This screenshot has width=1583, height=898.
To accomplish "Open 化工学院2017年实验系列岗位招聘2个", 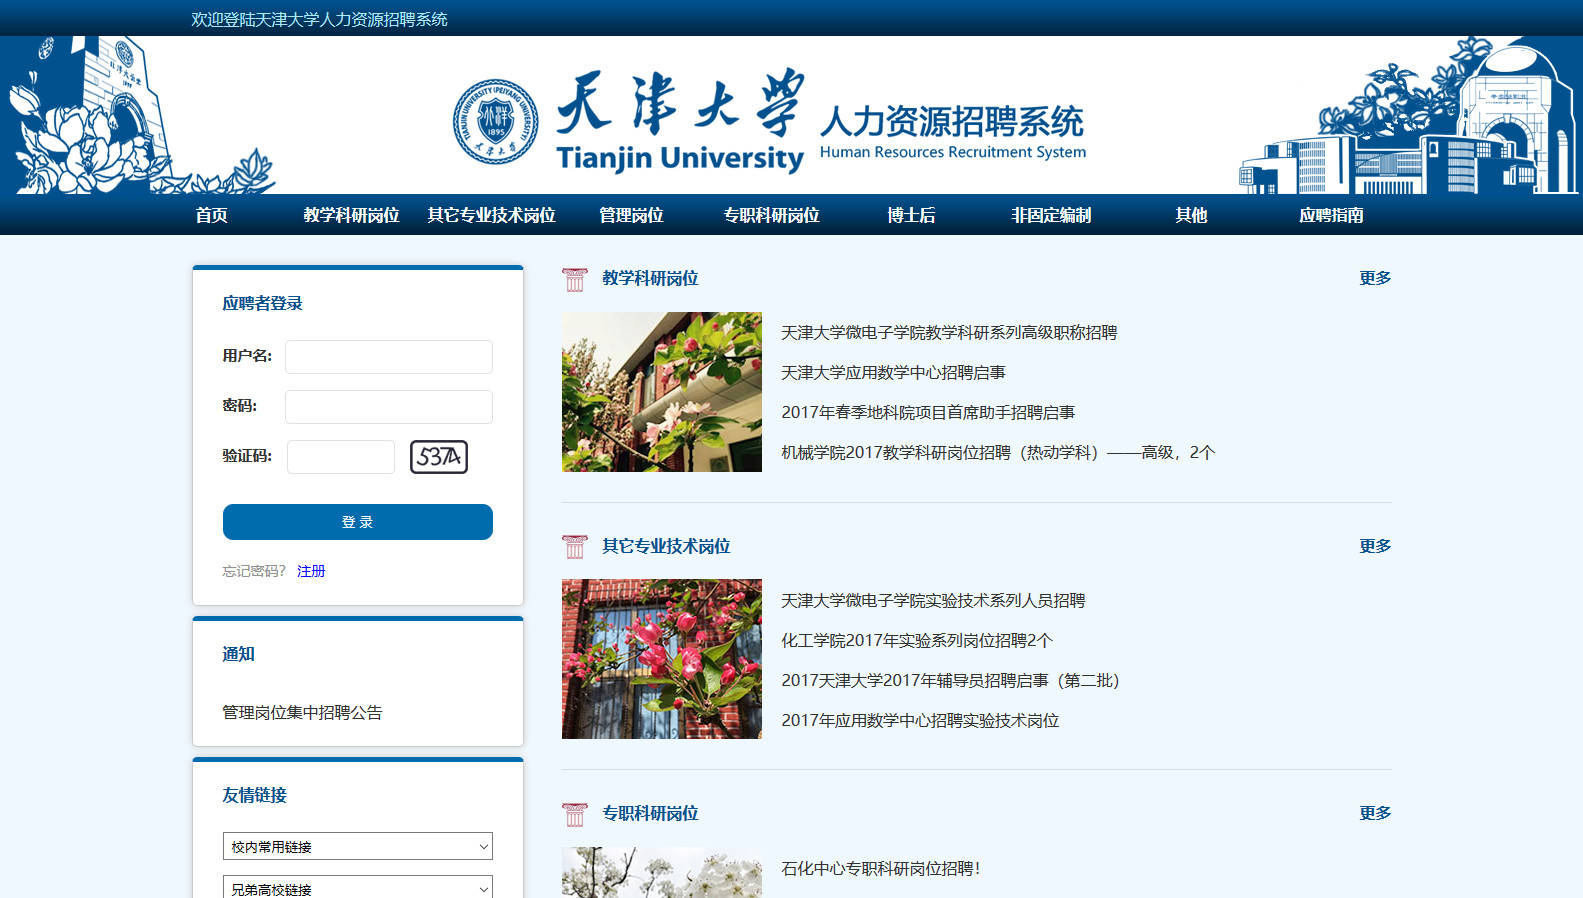I will tap(917, 641).
